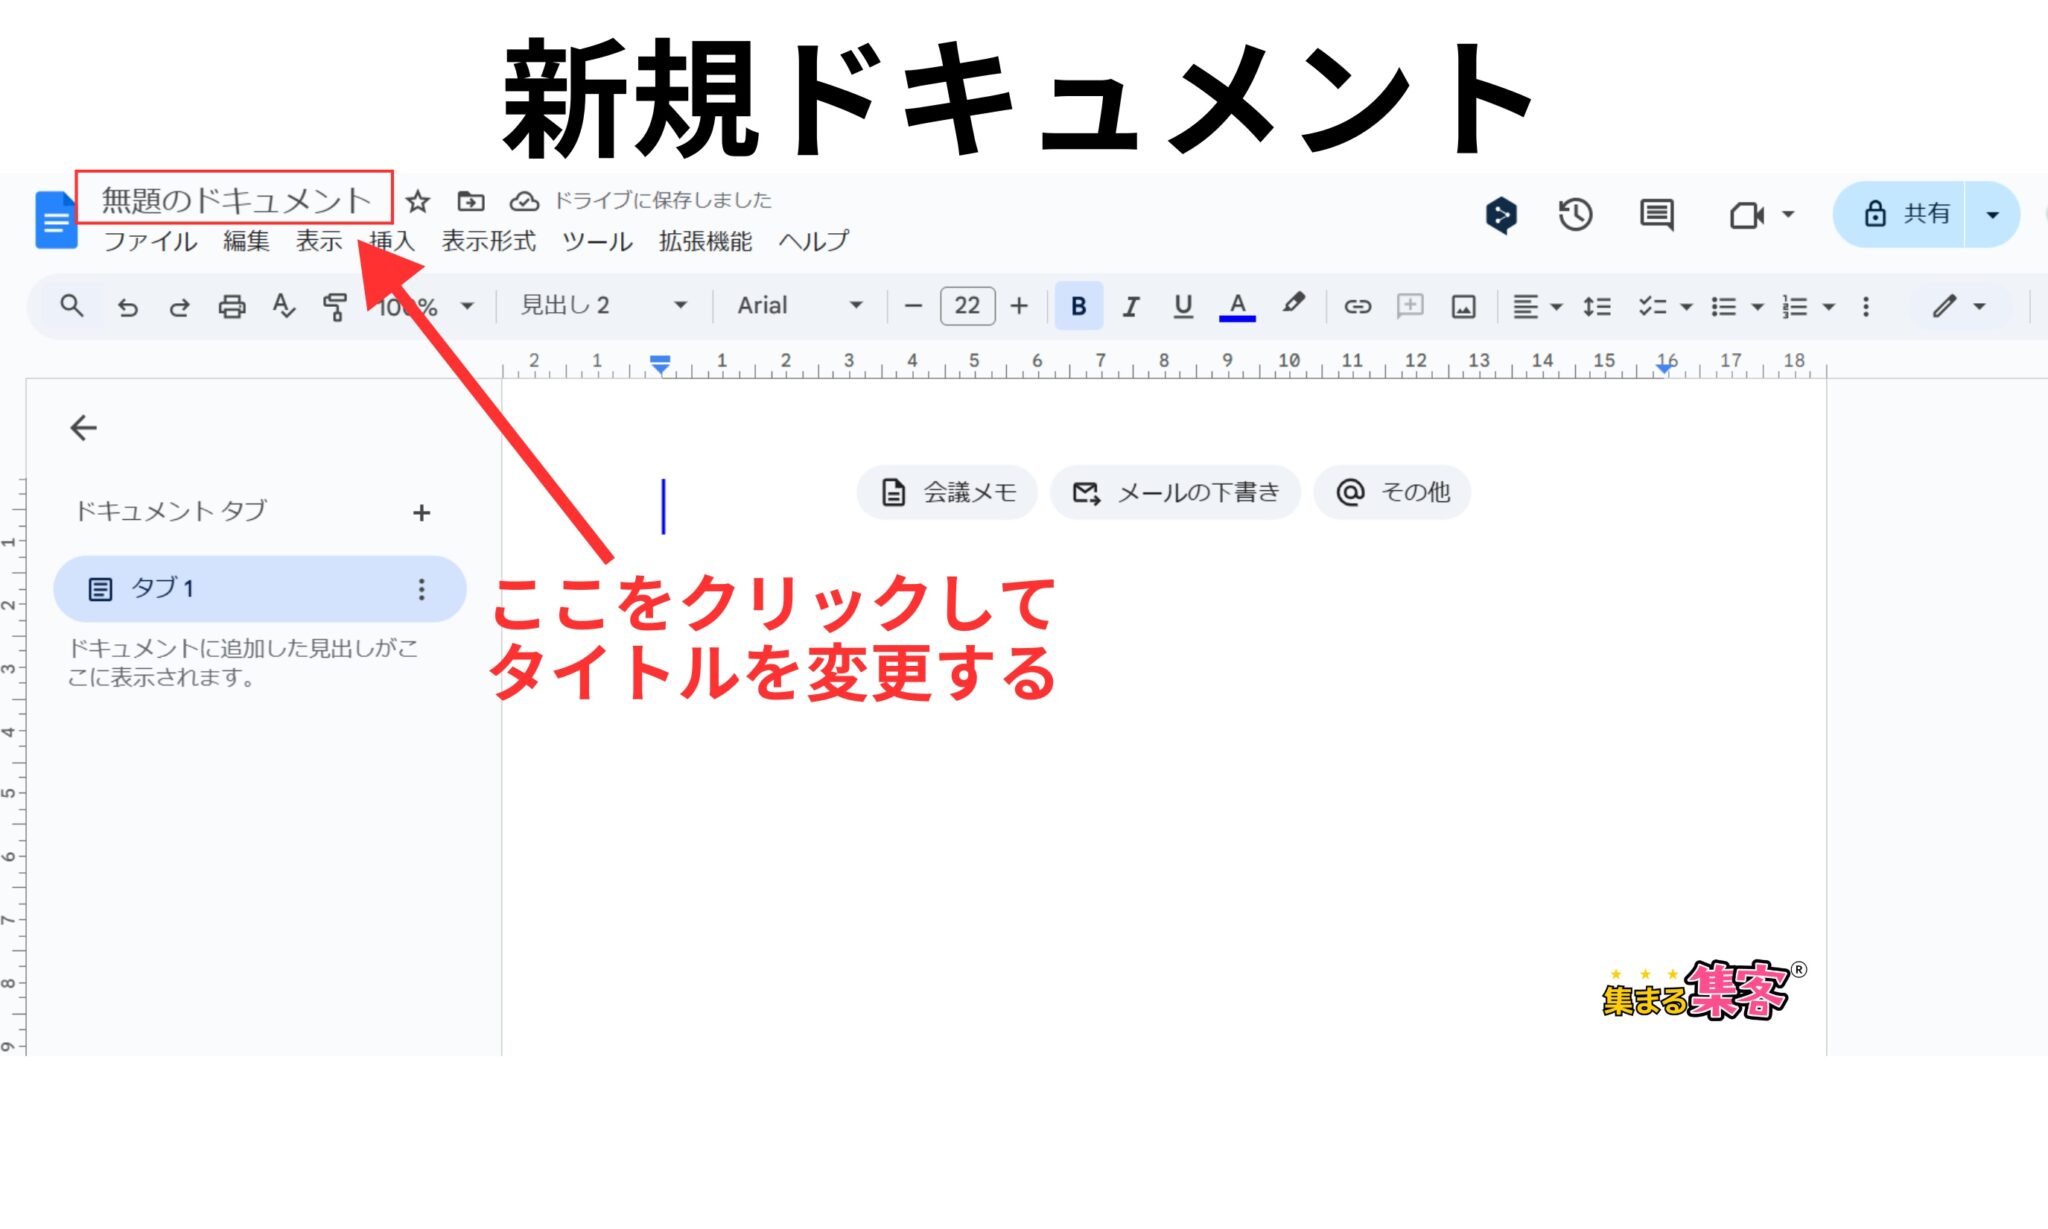Viewport: 2048px width, 1229px height.
Task: Star the document with the star icon
Action: pos(418,201)
